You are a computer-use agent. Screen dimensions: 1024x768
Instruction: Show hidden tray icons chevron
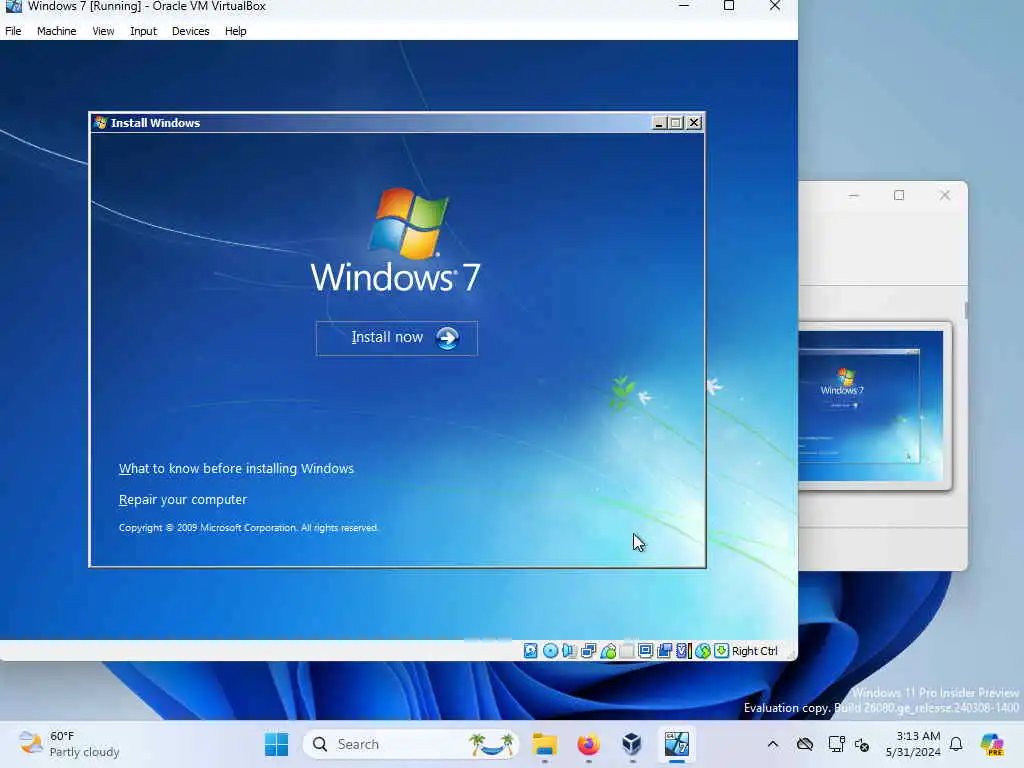(773, 744)
